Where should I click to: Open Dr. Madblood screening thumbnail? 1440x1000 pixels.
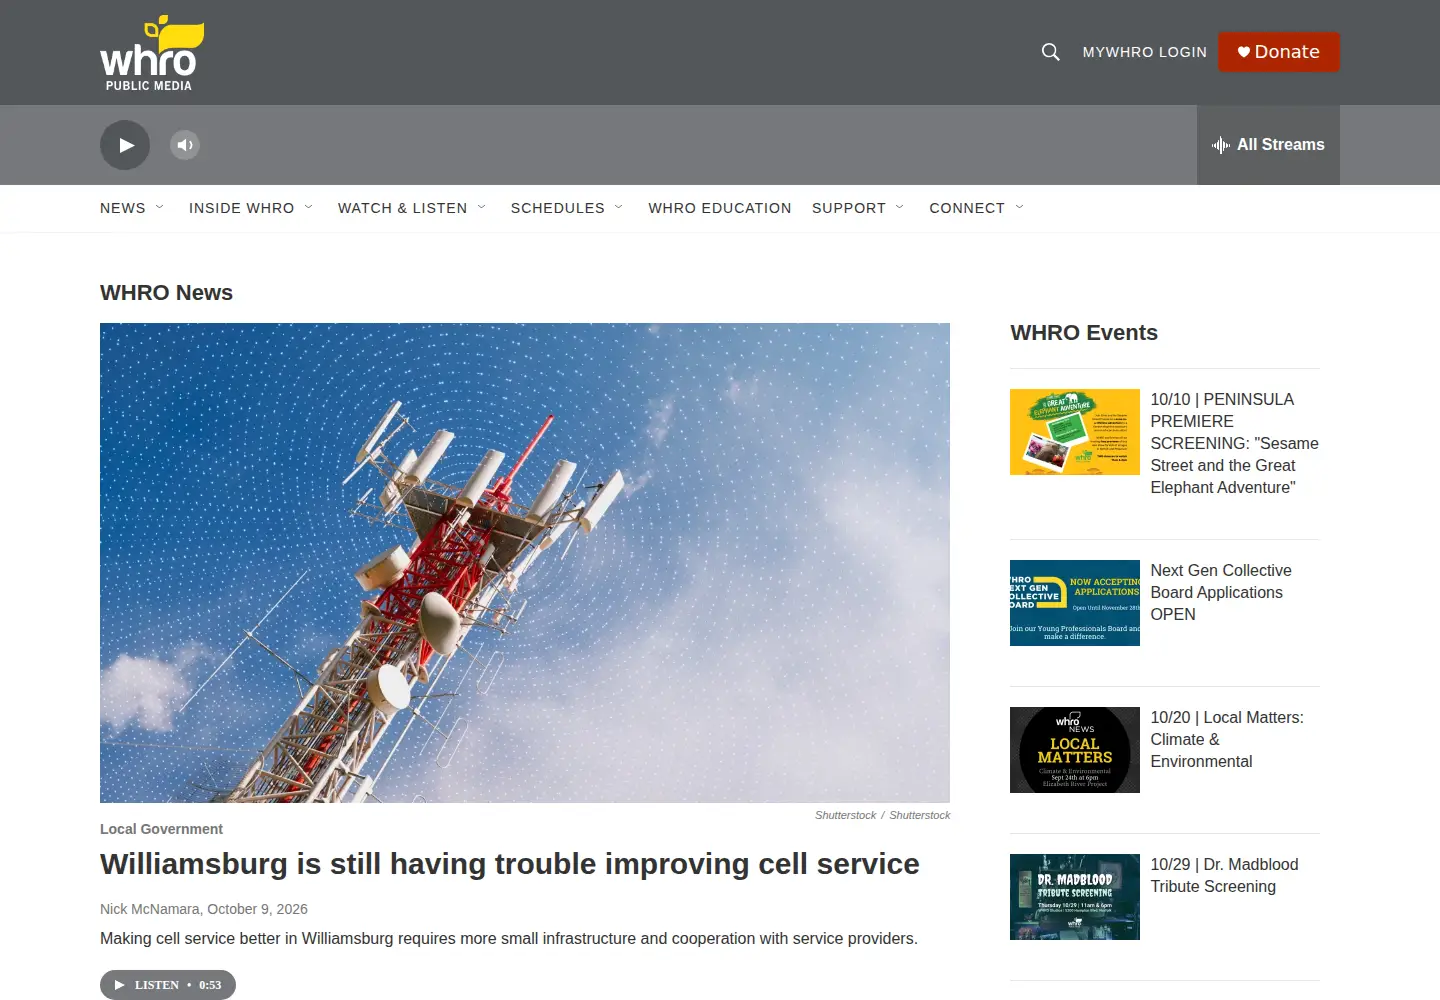pos(1075,897)
